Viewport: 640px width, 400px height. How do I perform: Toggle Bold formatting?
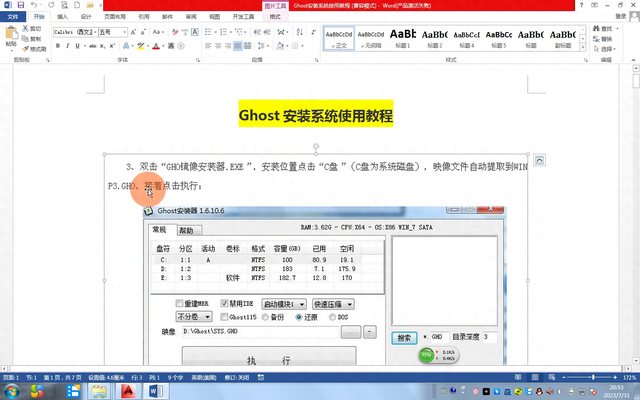point(58,46)
